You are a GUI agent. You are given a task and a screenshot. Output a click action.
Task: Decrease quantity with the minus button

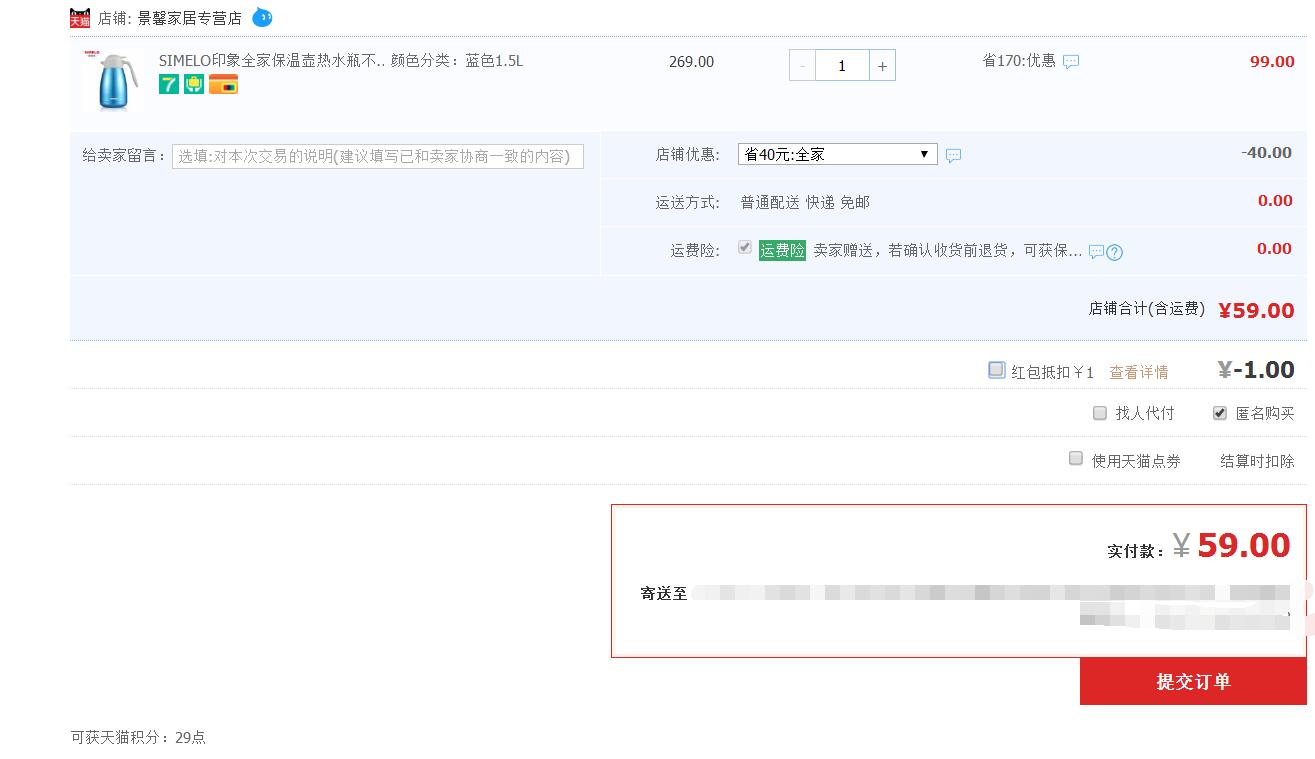tap(802, 66)
